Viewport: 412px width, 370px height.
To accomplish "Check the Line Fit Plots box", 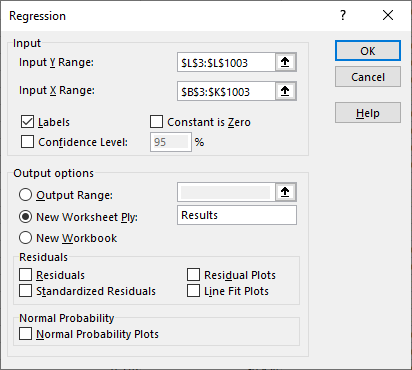I will [193, 291].
